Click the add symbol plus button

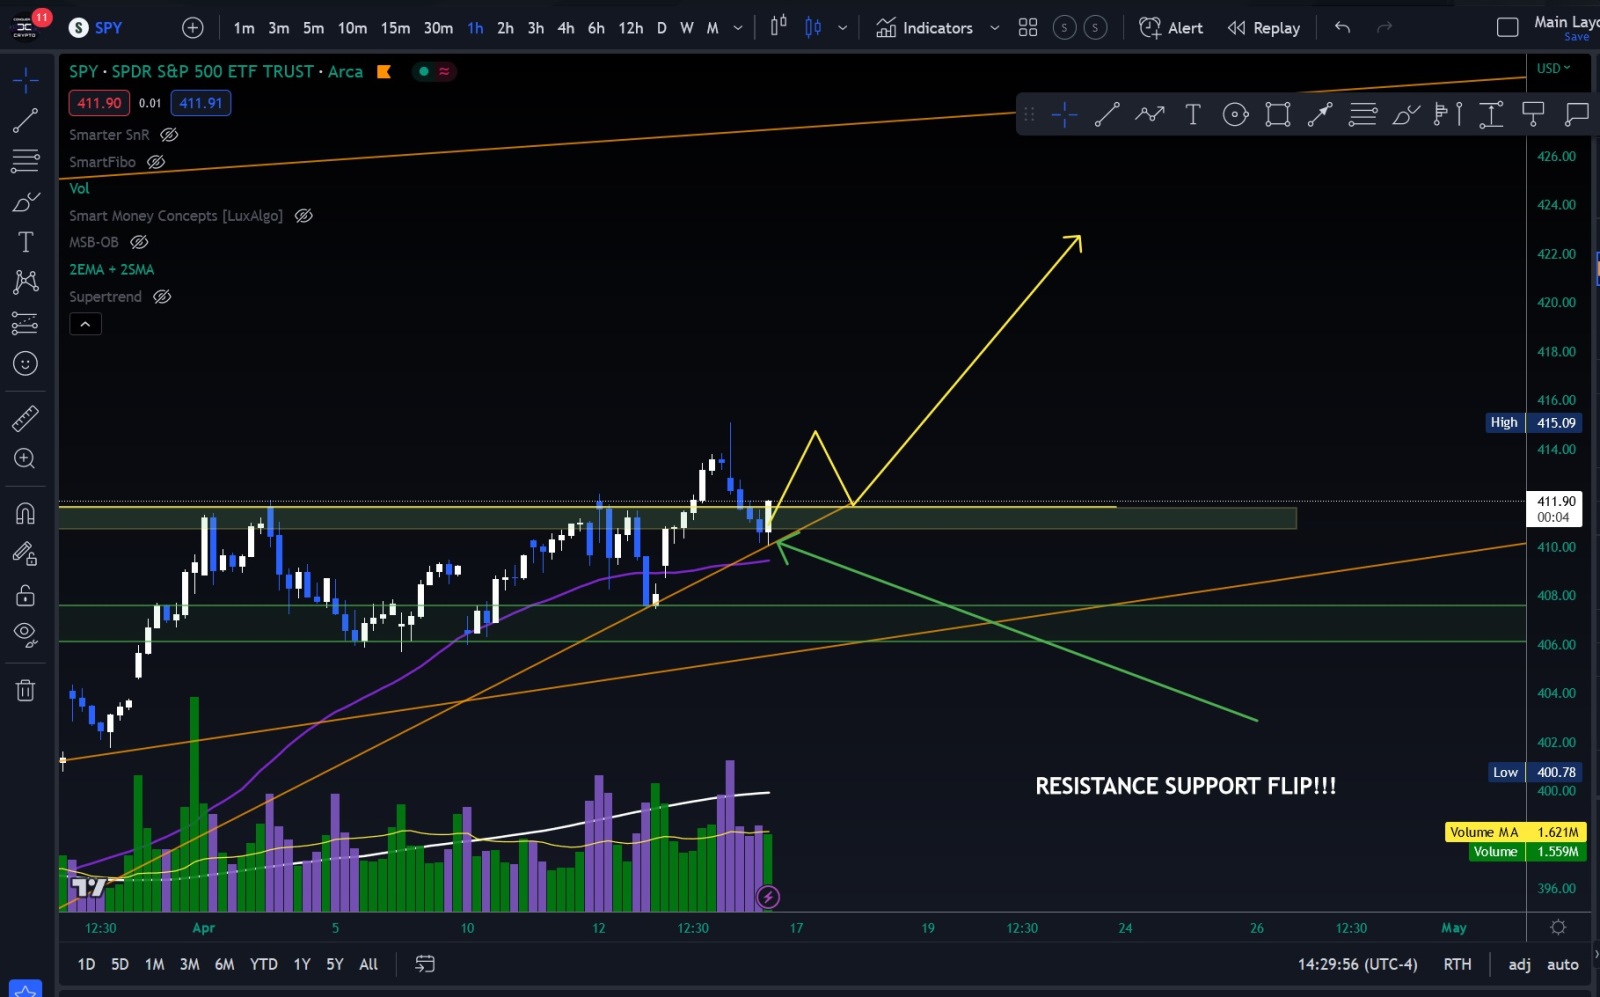point(193,28)
